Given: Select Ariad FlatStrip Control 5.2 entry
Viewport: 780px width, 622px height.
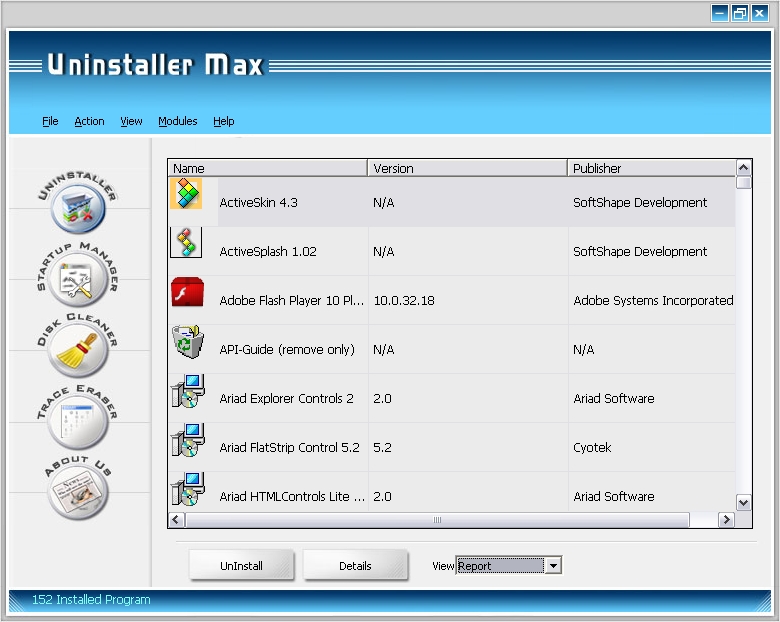Looking at the screenshot, I should click(290, 447).
